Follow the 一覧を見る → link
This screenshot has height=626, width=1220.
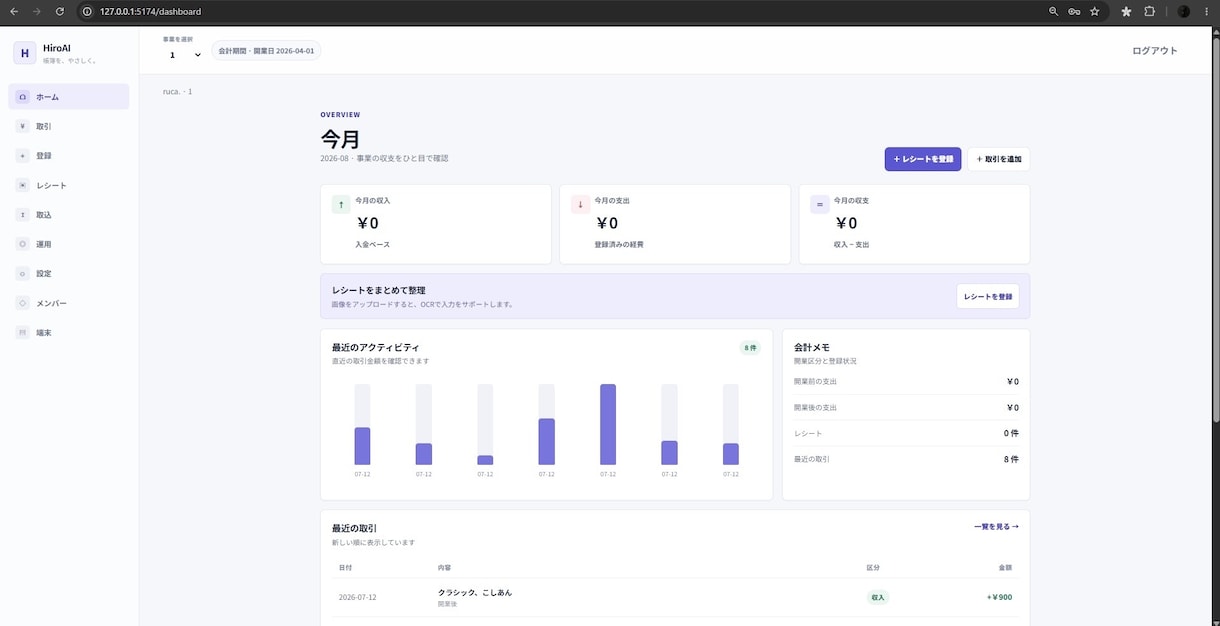(x=996, y=526)
